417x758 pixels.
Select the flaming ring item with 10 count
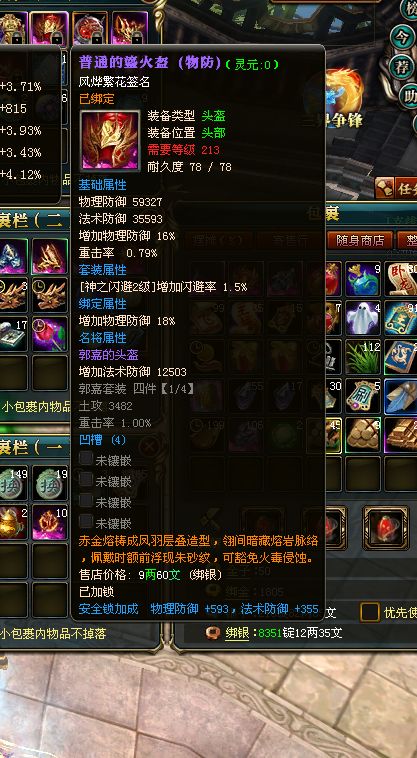pyautogui.click(x=50, y=522)
